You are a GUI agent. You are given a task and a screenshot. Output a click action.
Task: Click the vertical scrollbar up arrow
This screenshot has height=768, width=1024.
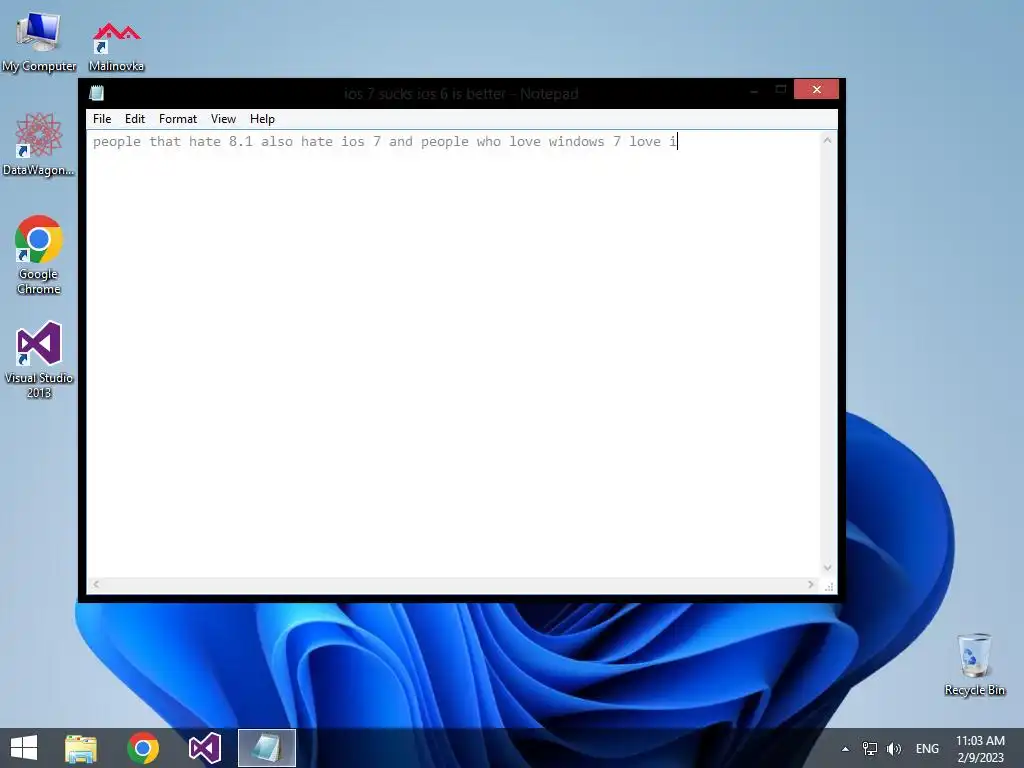(827, 140)
